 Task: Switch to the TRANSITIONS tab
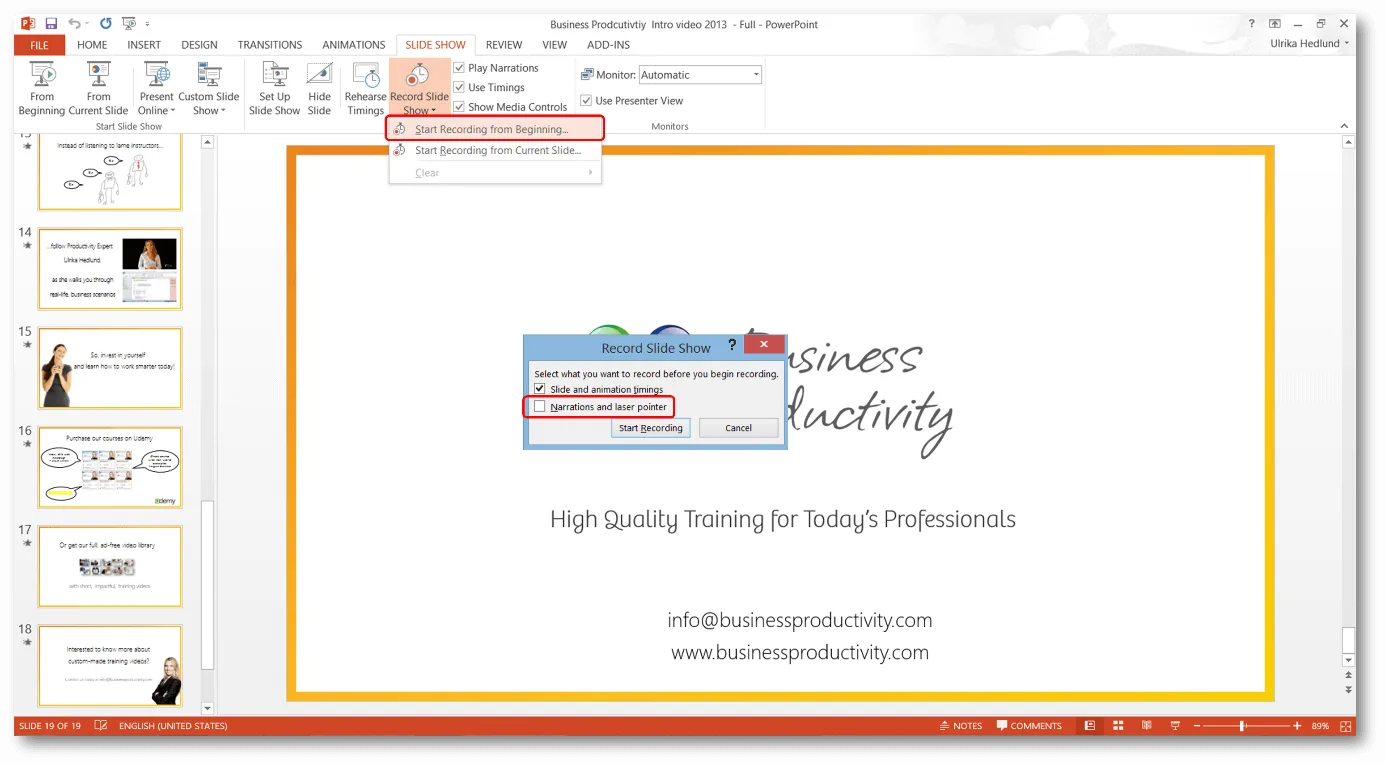click(x=270, y=45)
